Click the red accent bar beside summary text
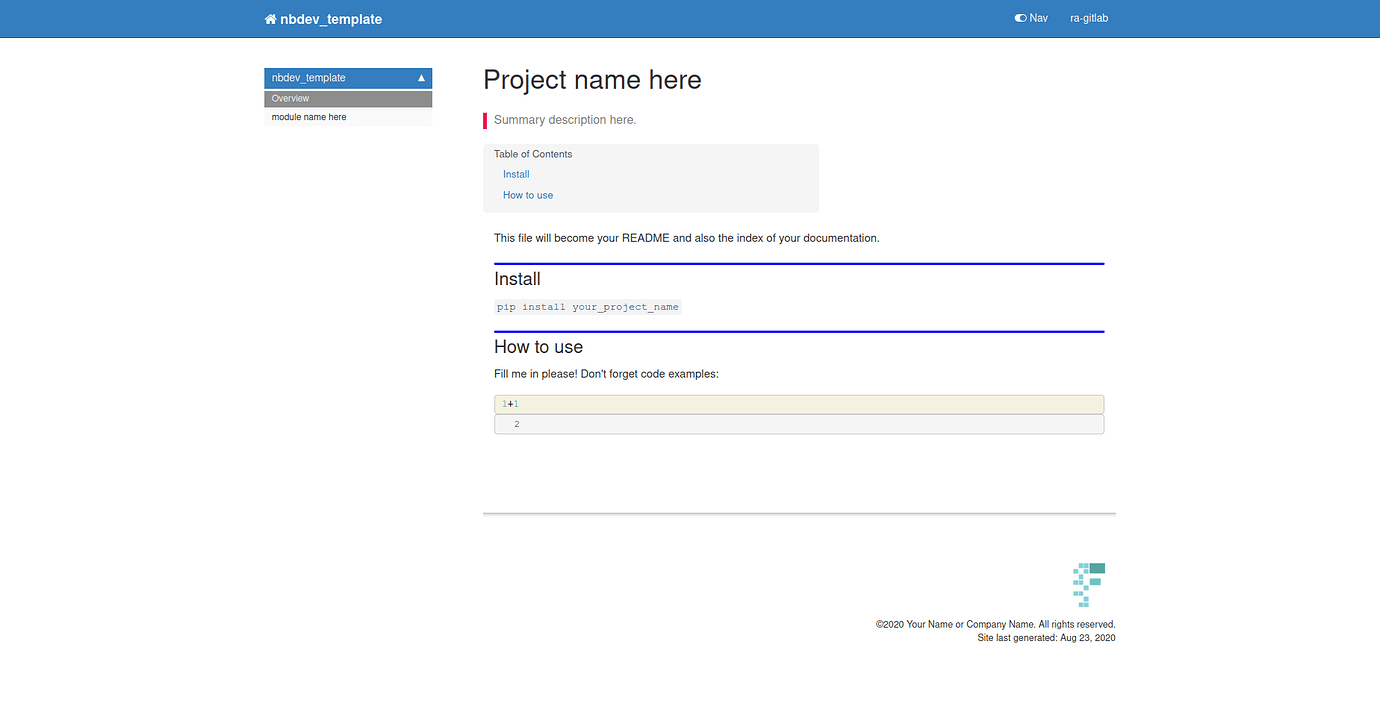 pyautogui.click(x=485, y=120)
